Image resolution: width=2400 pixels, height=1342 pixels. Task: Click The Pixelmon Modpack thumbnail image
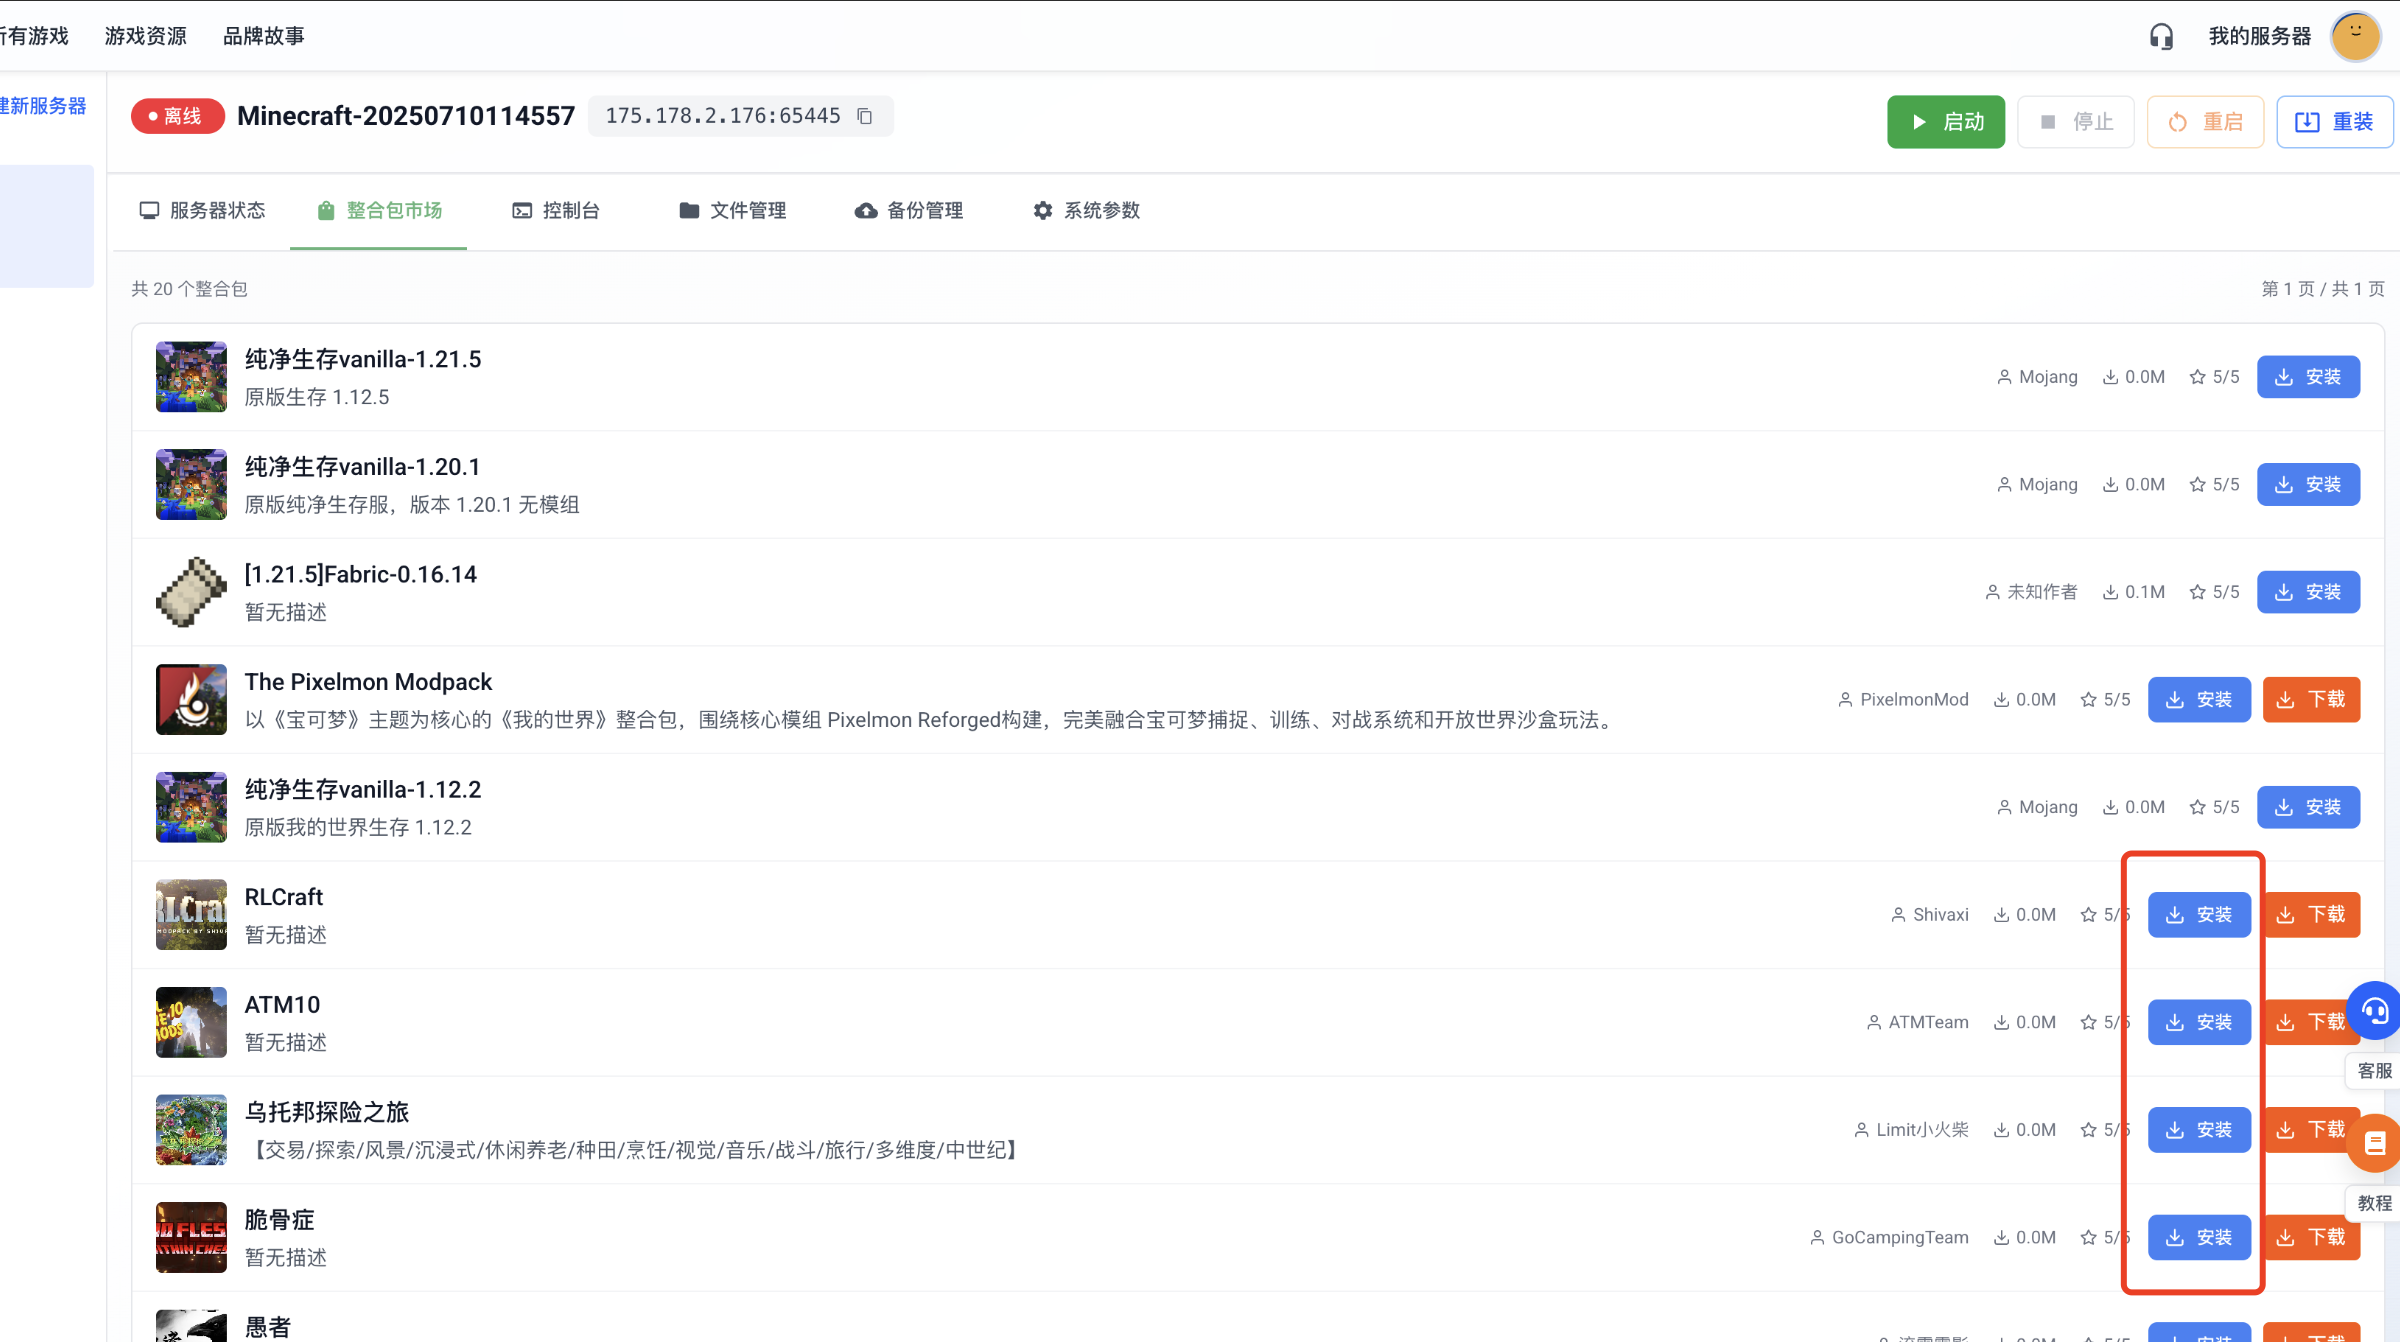pyautogui.click(x=191, y=699)
